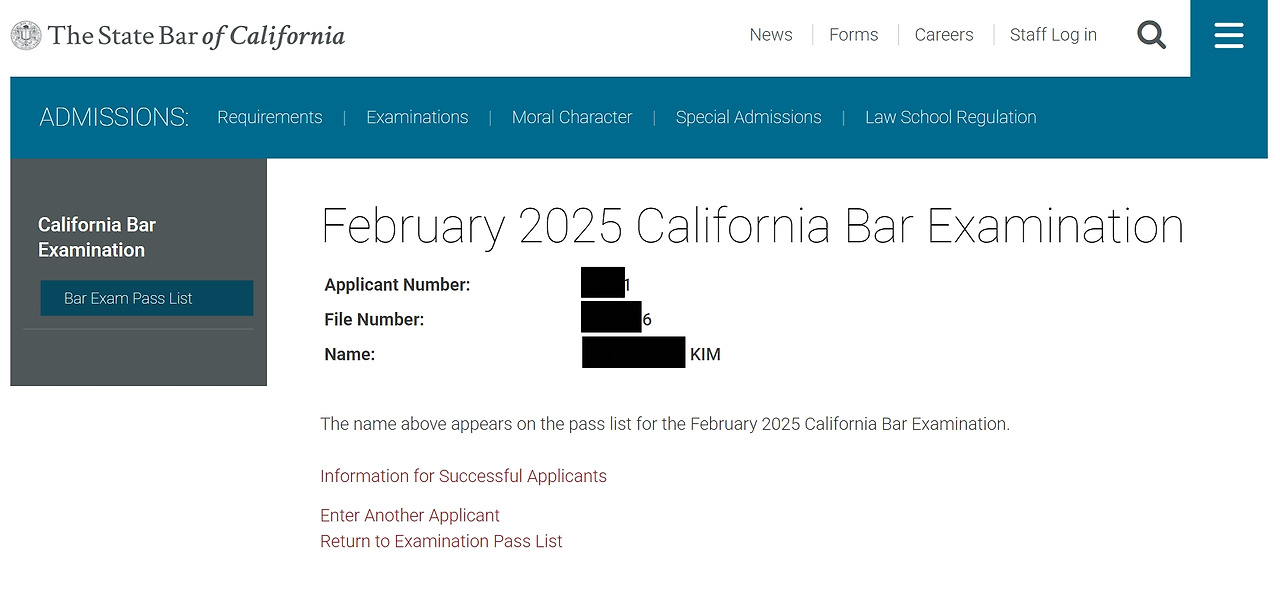This screenshot has width=1280, height=591.
Task: Select the File Number label
Action: coord(374,320)
